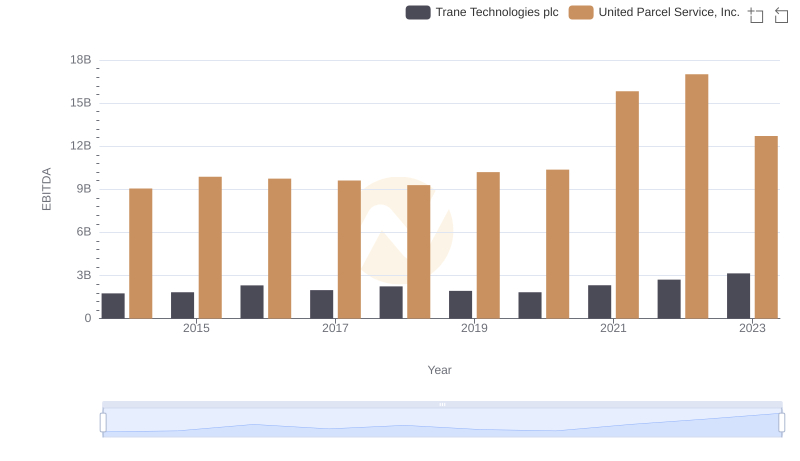Click the zoom select tool icon
800x461 pixels.
[x=756, y=15]
